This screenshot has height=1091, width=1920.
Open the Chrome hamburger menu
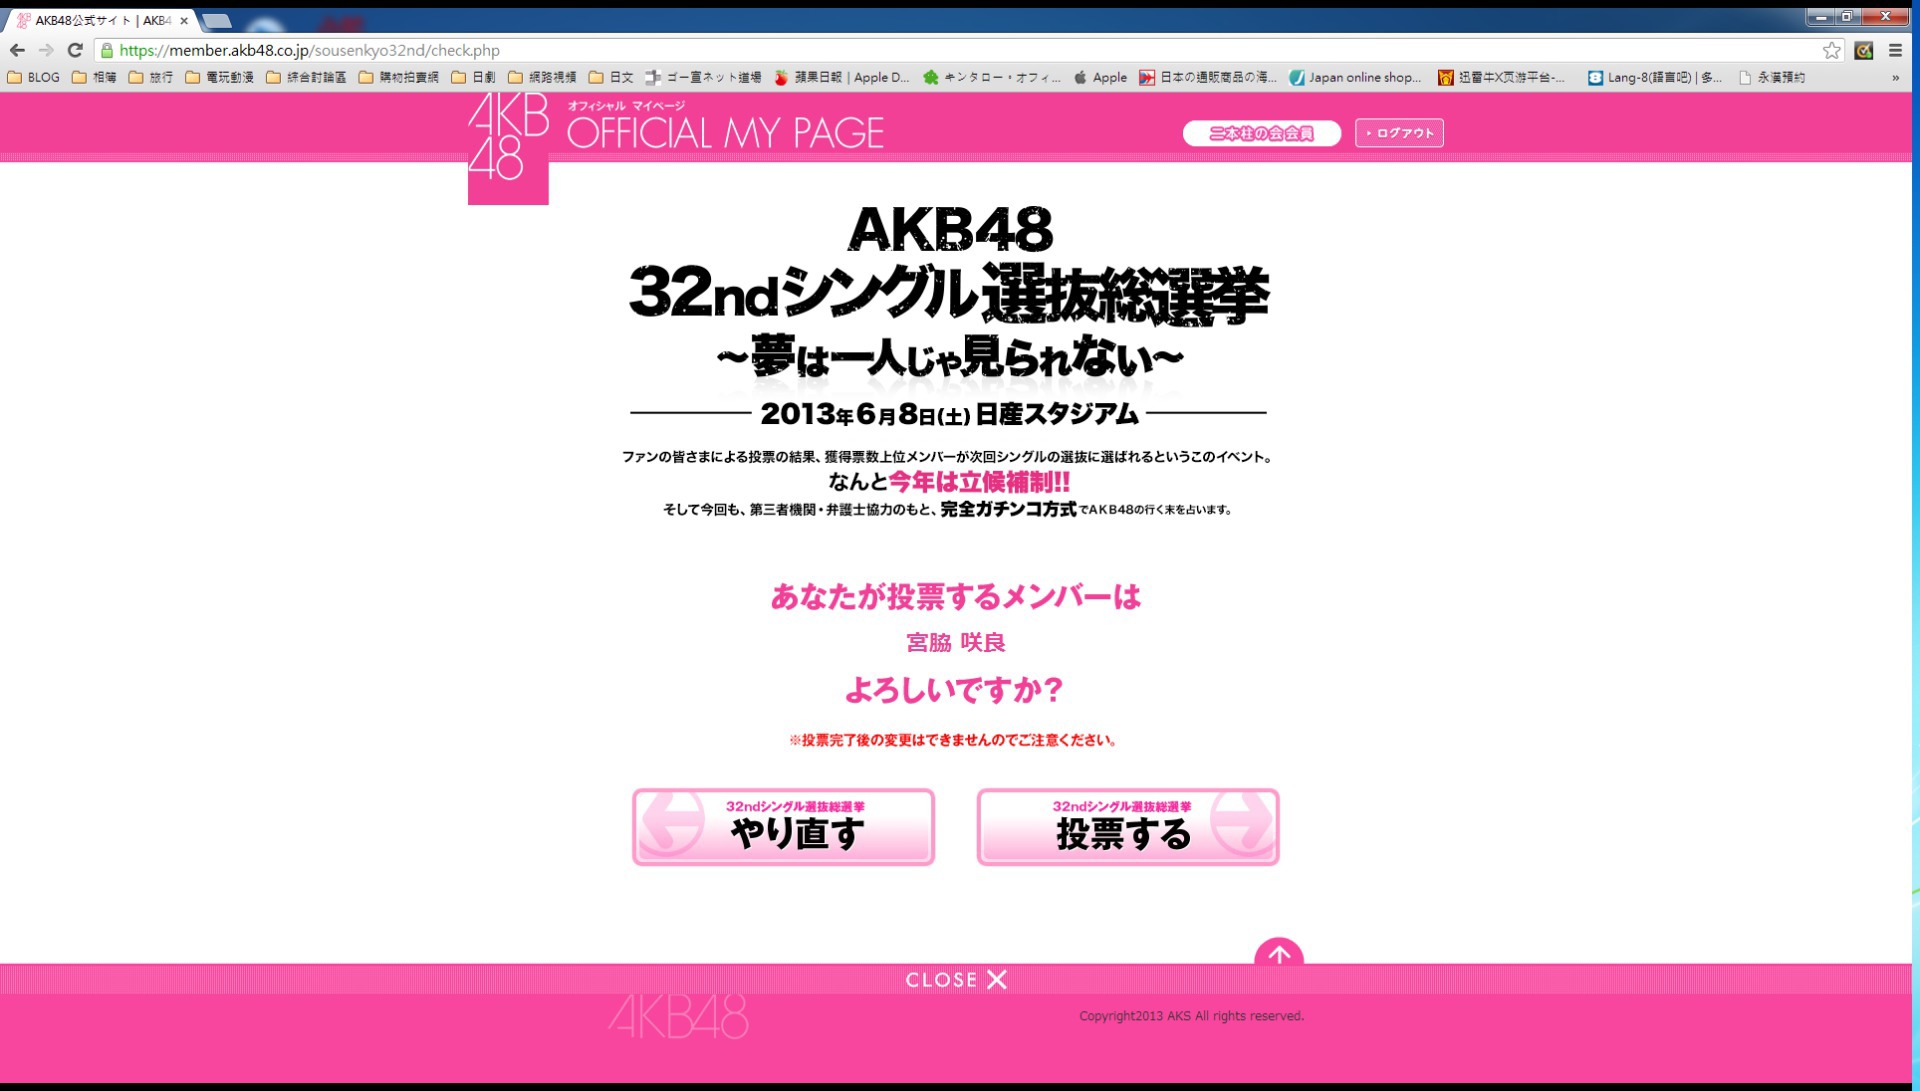pyautogui.click(x=1895, y=50)
